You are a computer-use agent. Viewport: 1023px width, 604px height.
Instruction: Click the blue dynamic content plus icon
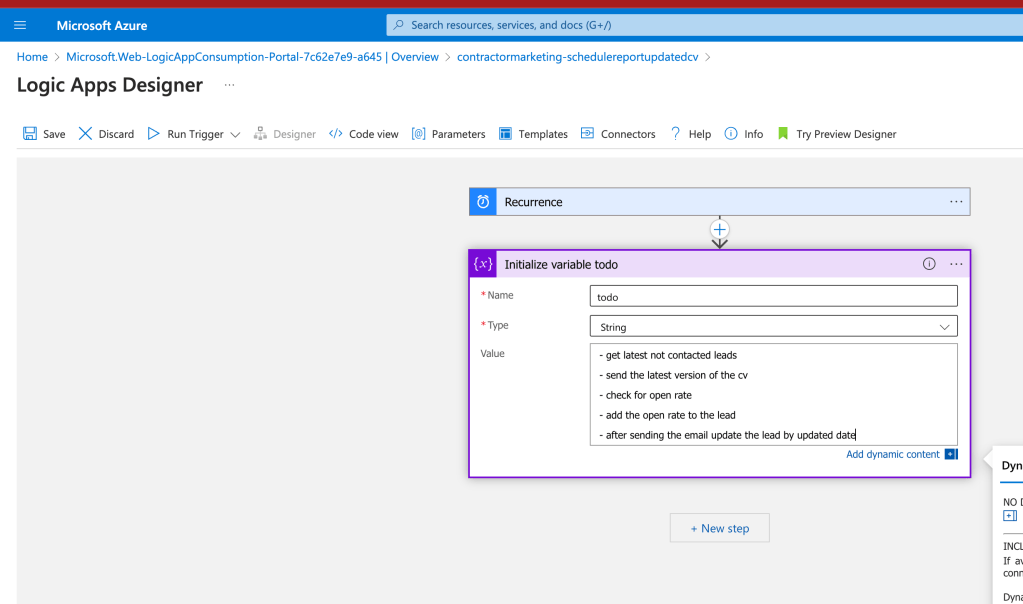951,454
